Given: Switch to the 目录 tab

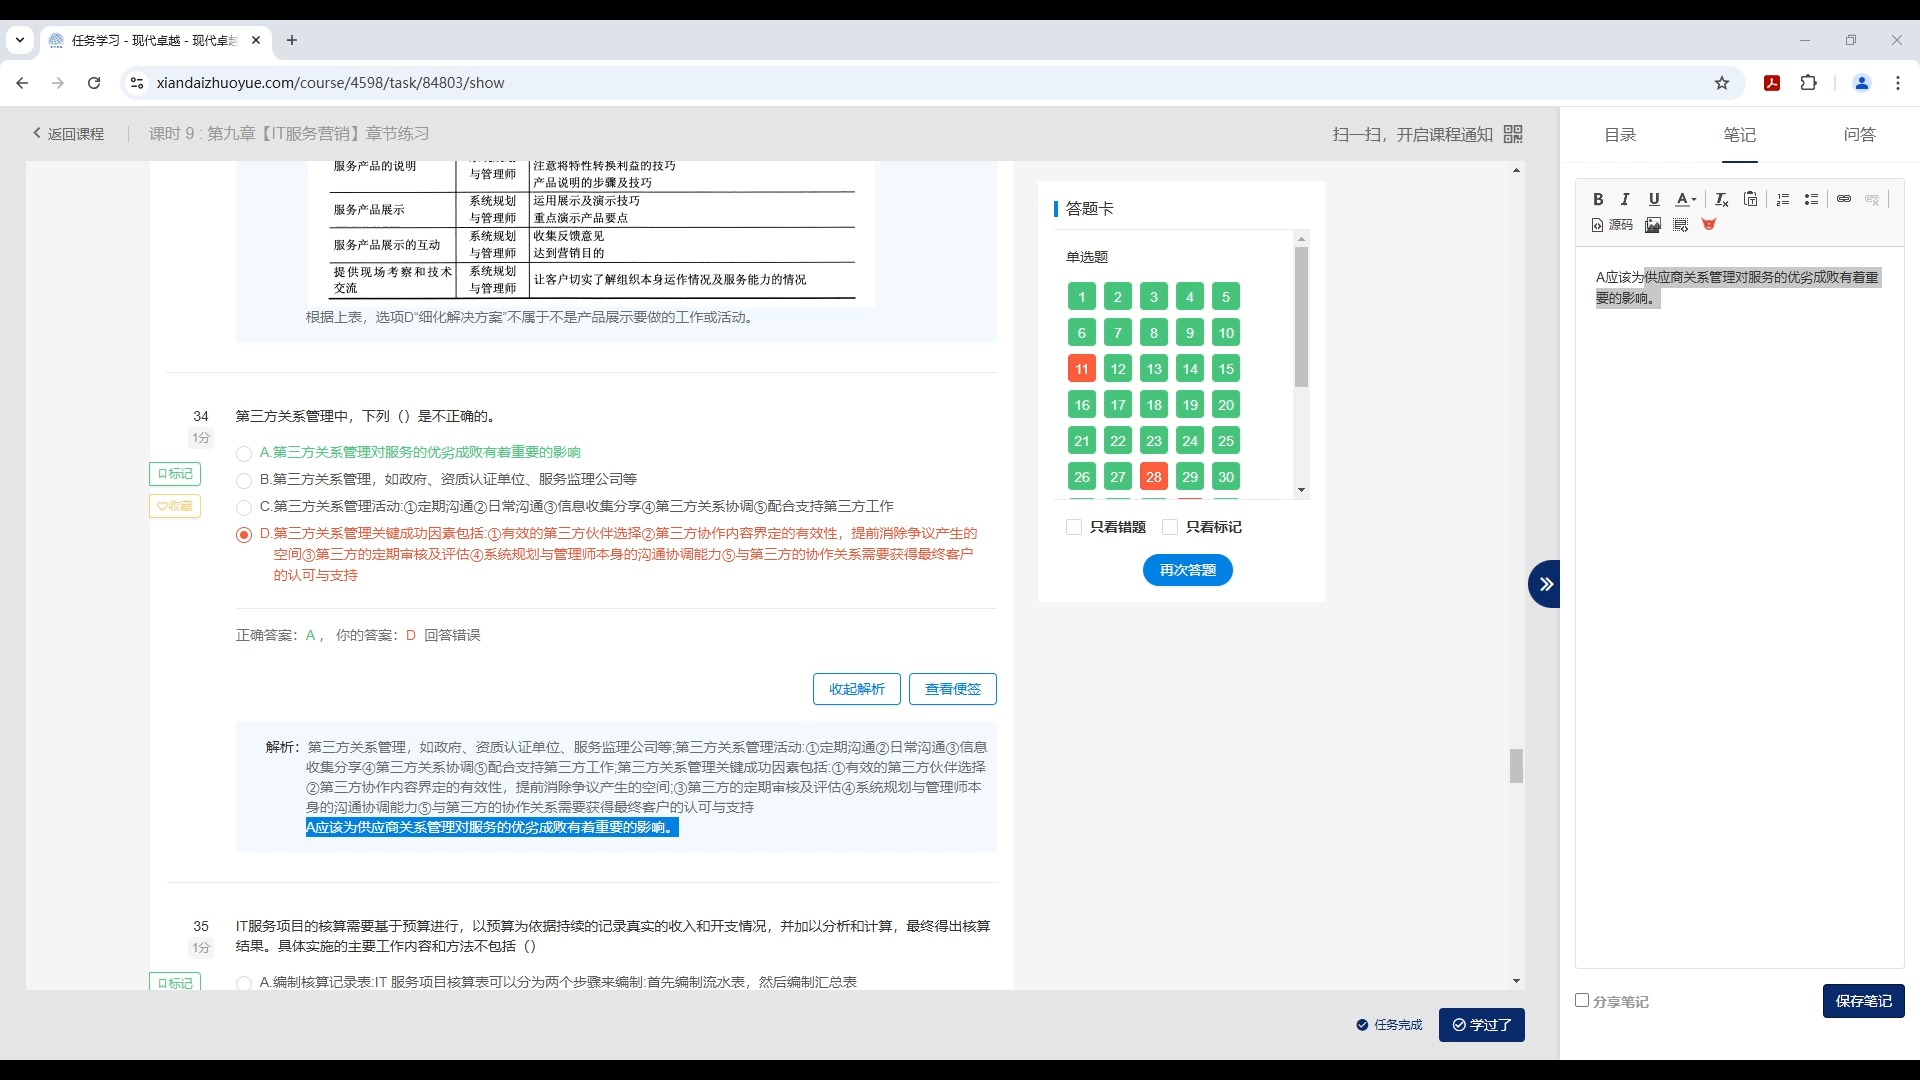Looking at the screenshot, I should pos(1620,134).
